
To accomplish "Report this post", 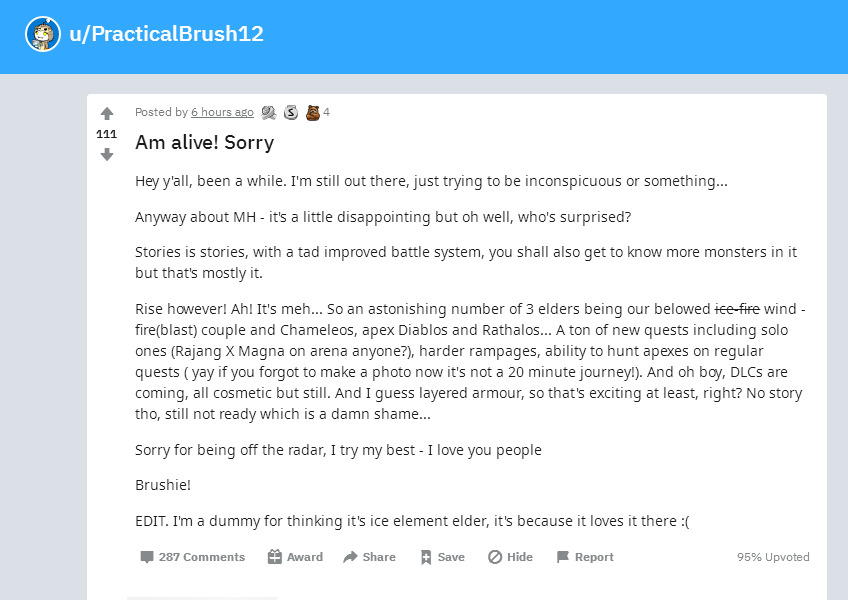I will (585, 557).
